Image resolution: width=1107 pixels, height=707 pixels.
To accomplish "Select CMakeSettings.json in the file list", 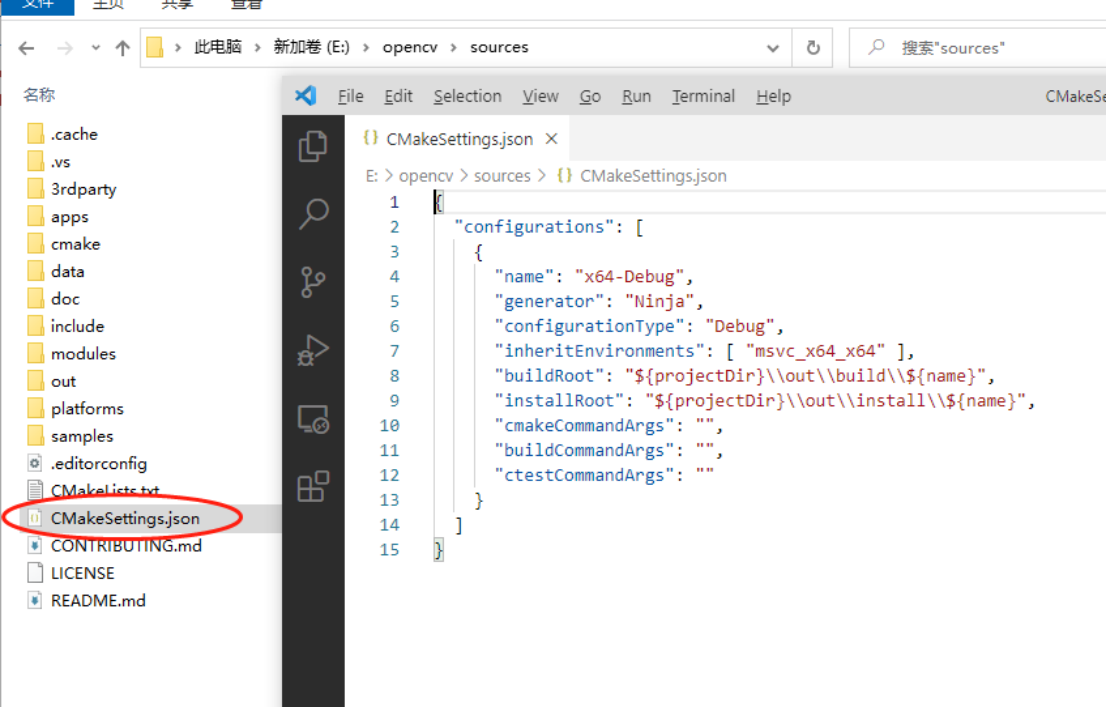I will (x=124, y=518).
